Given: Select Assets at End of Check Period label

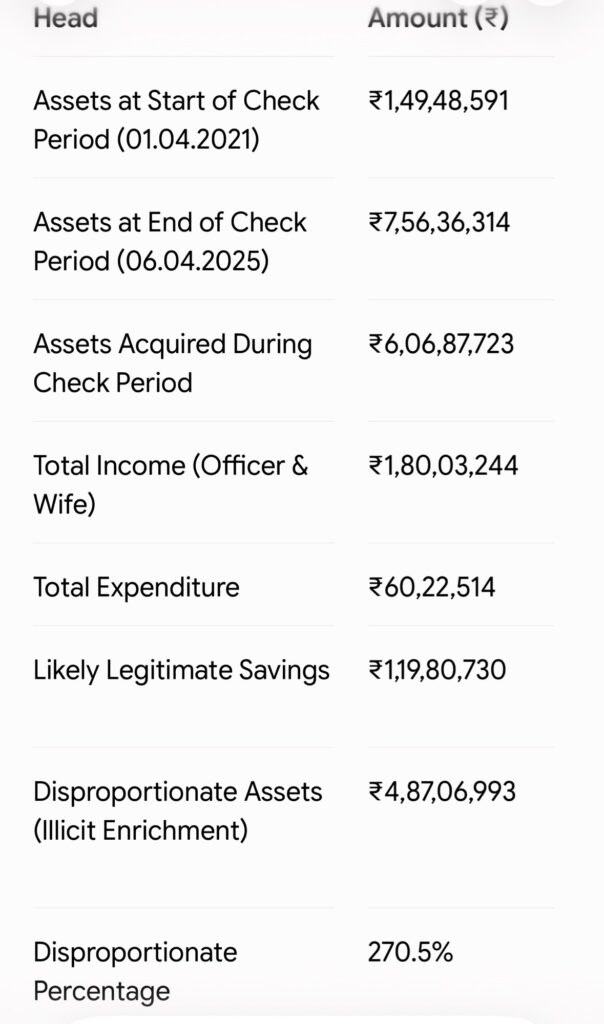Looking at the screenshot, I should click(170, 242).
